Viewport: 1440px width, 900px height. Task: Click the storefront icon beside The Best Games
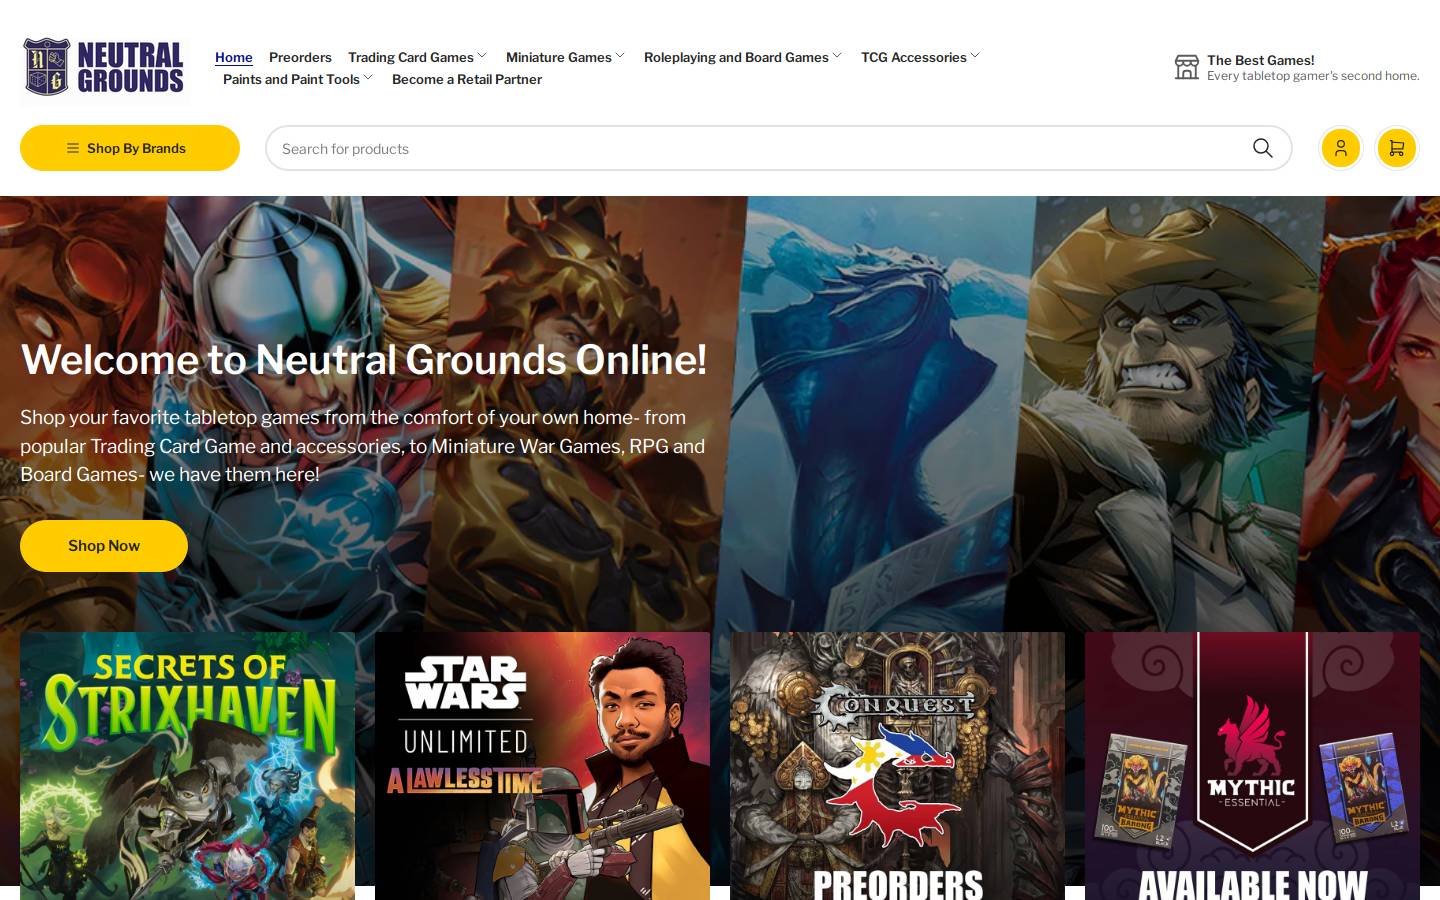click(1186, 67)
